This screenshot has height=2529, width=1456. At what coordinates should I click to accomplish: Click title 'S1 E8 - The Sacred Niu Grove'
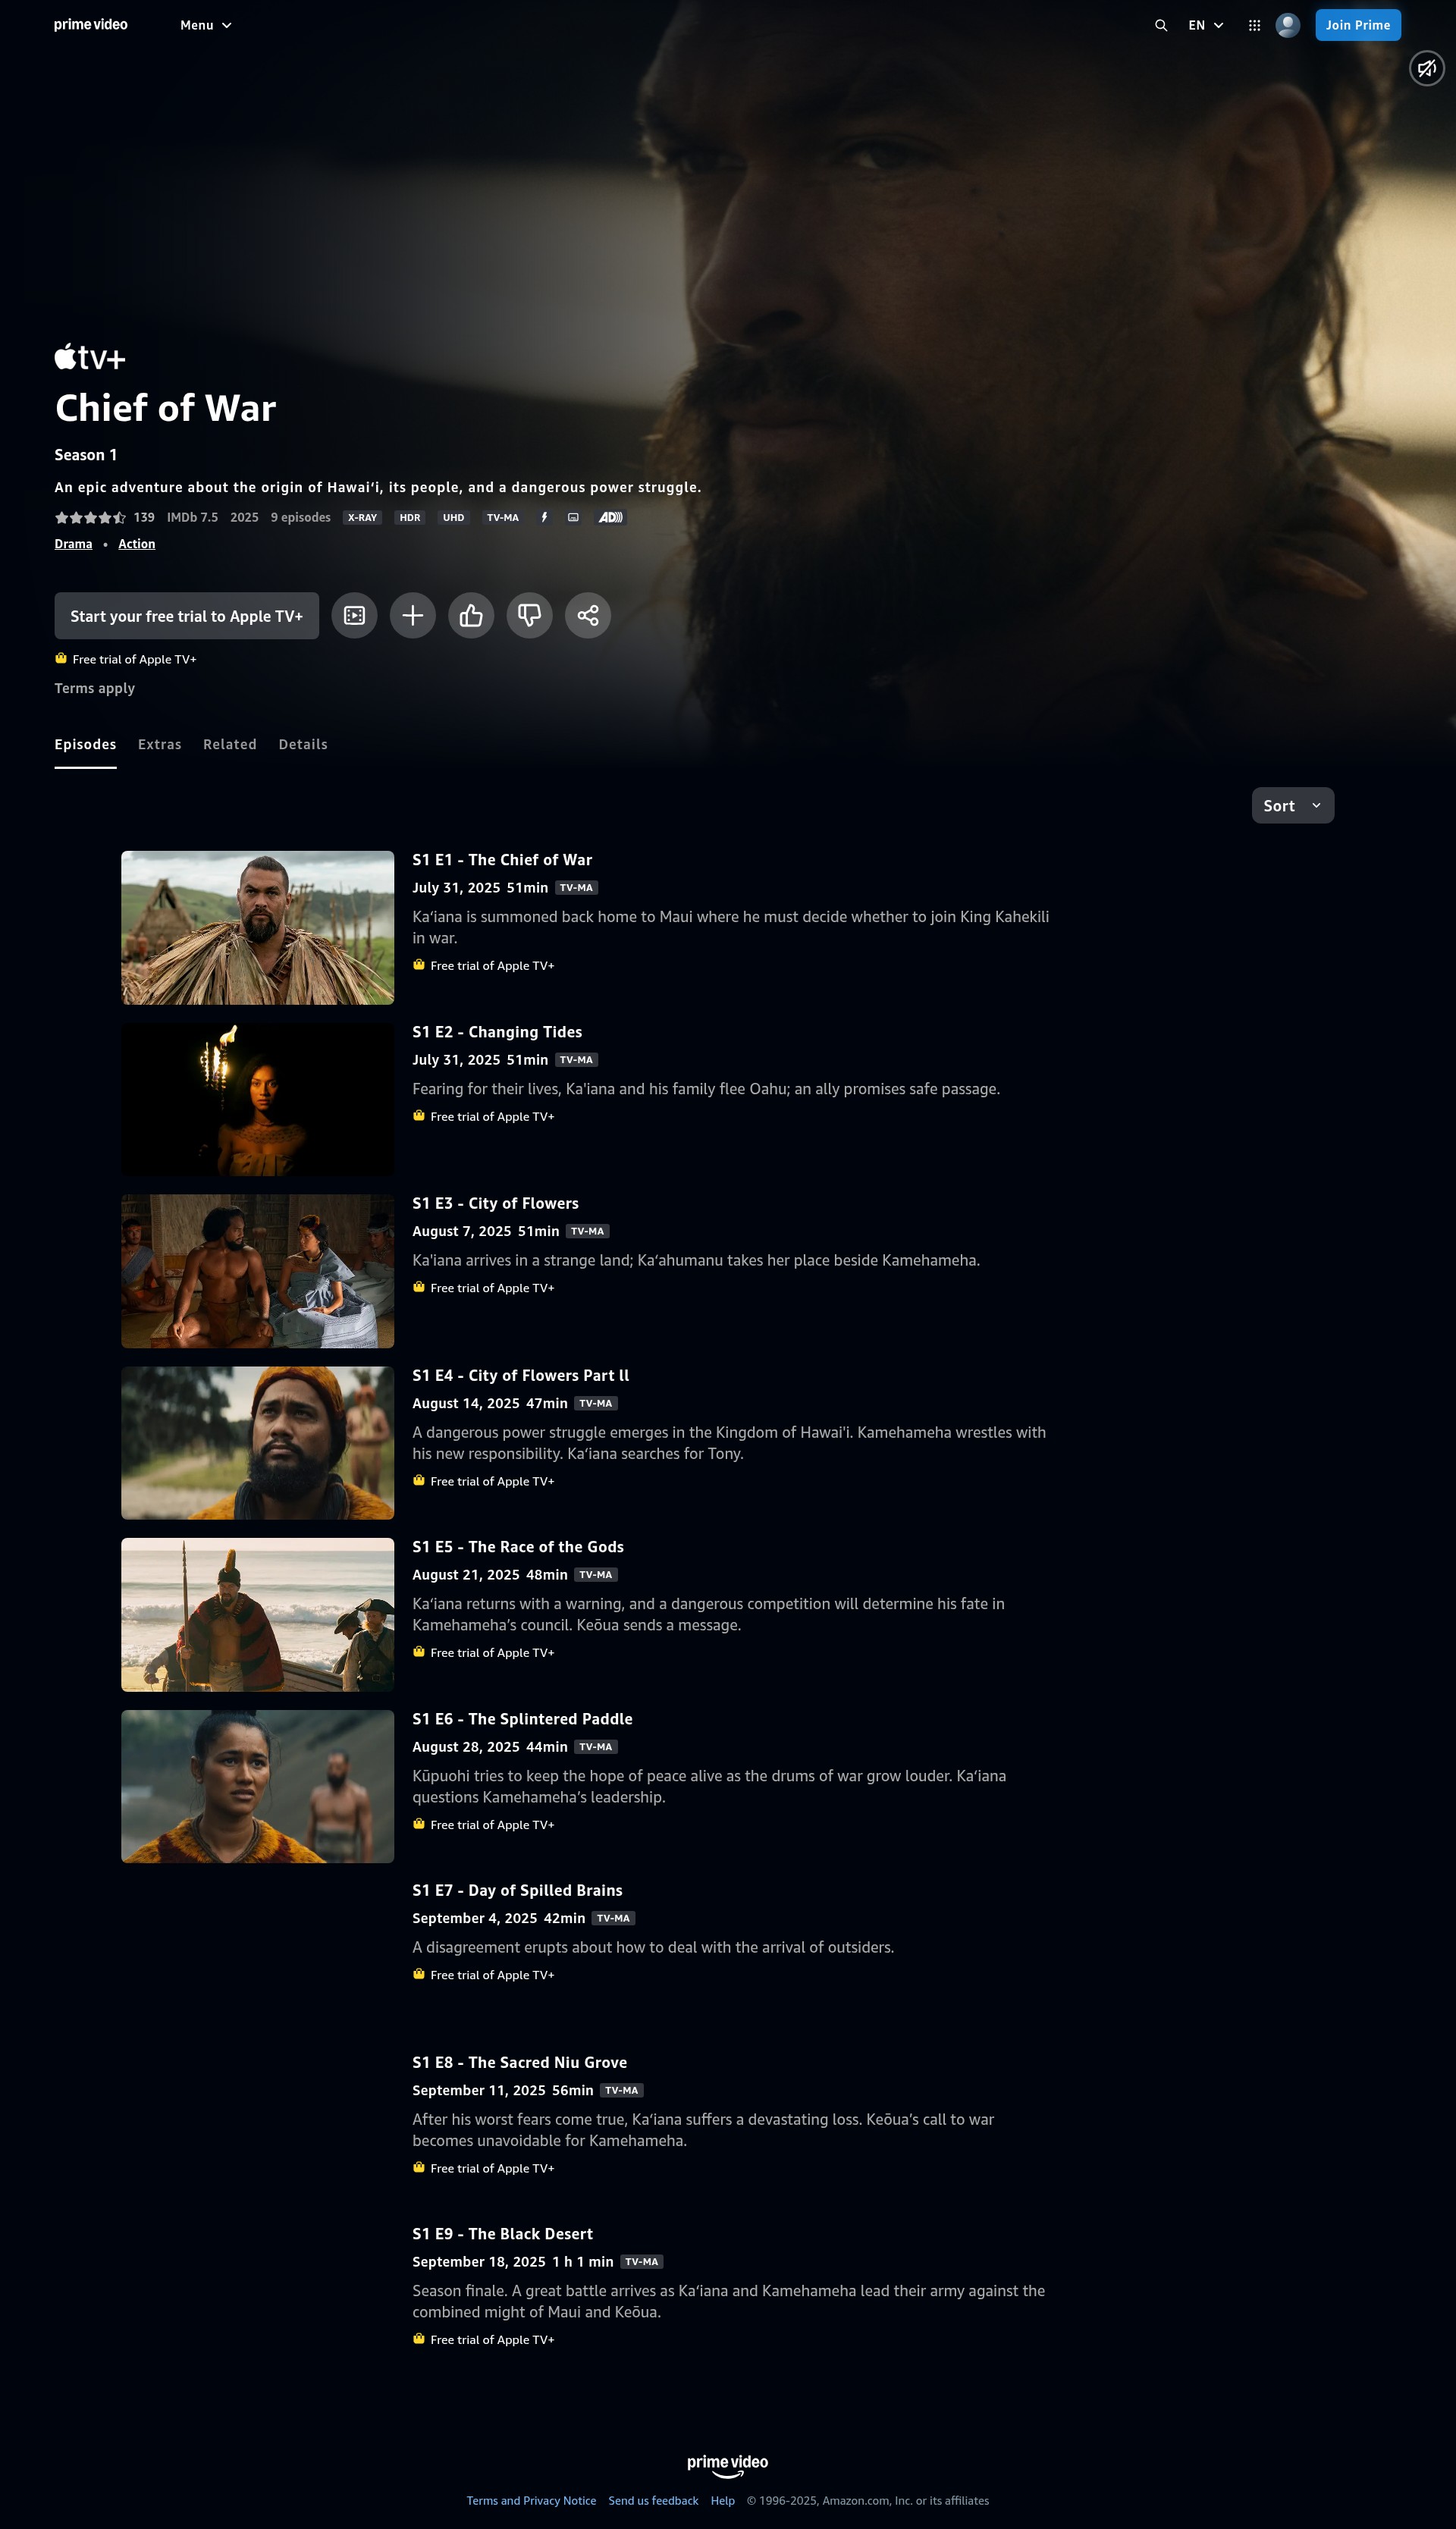click(x=520, y=2062)
